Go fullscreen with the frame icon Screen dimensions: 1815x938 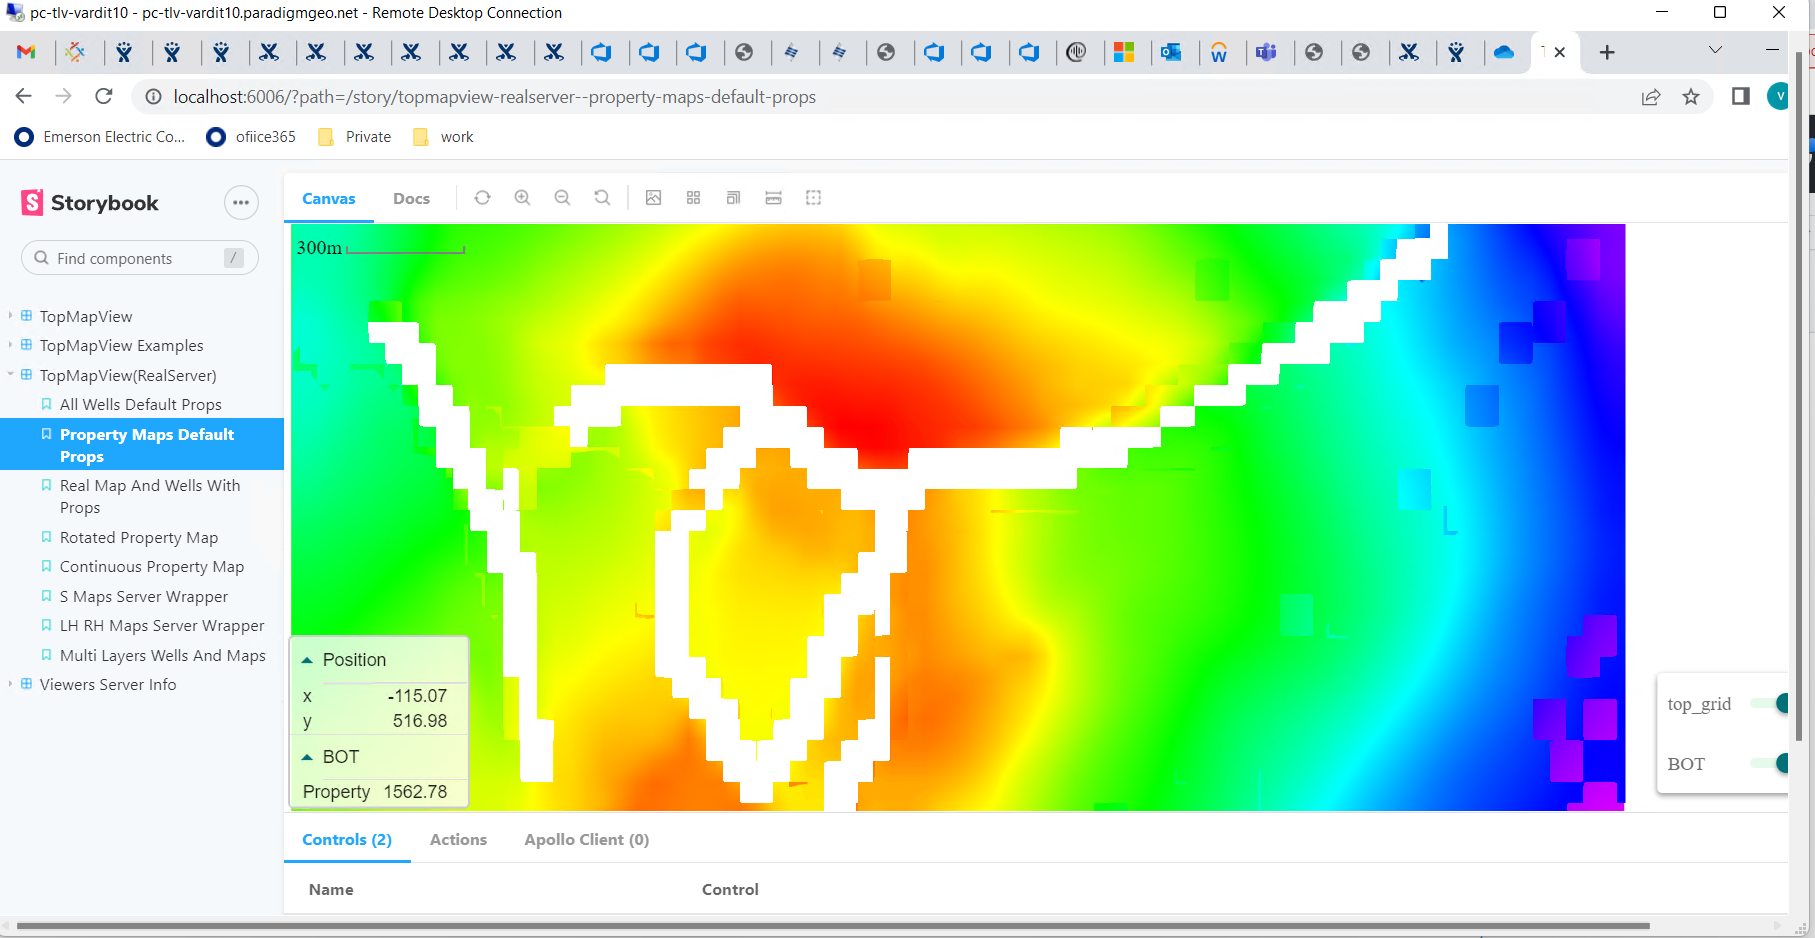813,197
